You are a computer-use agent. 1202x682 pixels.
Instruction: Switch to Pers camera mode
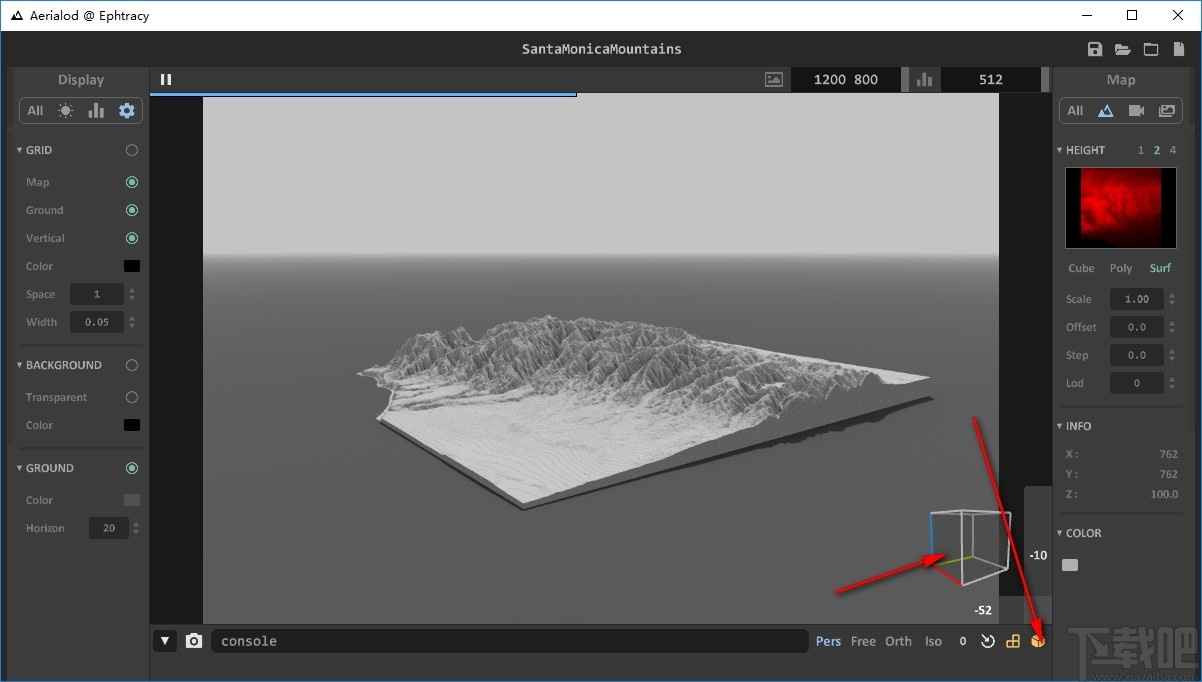click(x=828, y=641)
